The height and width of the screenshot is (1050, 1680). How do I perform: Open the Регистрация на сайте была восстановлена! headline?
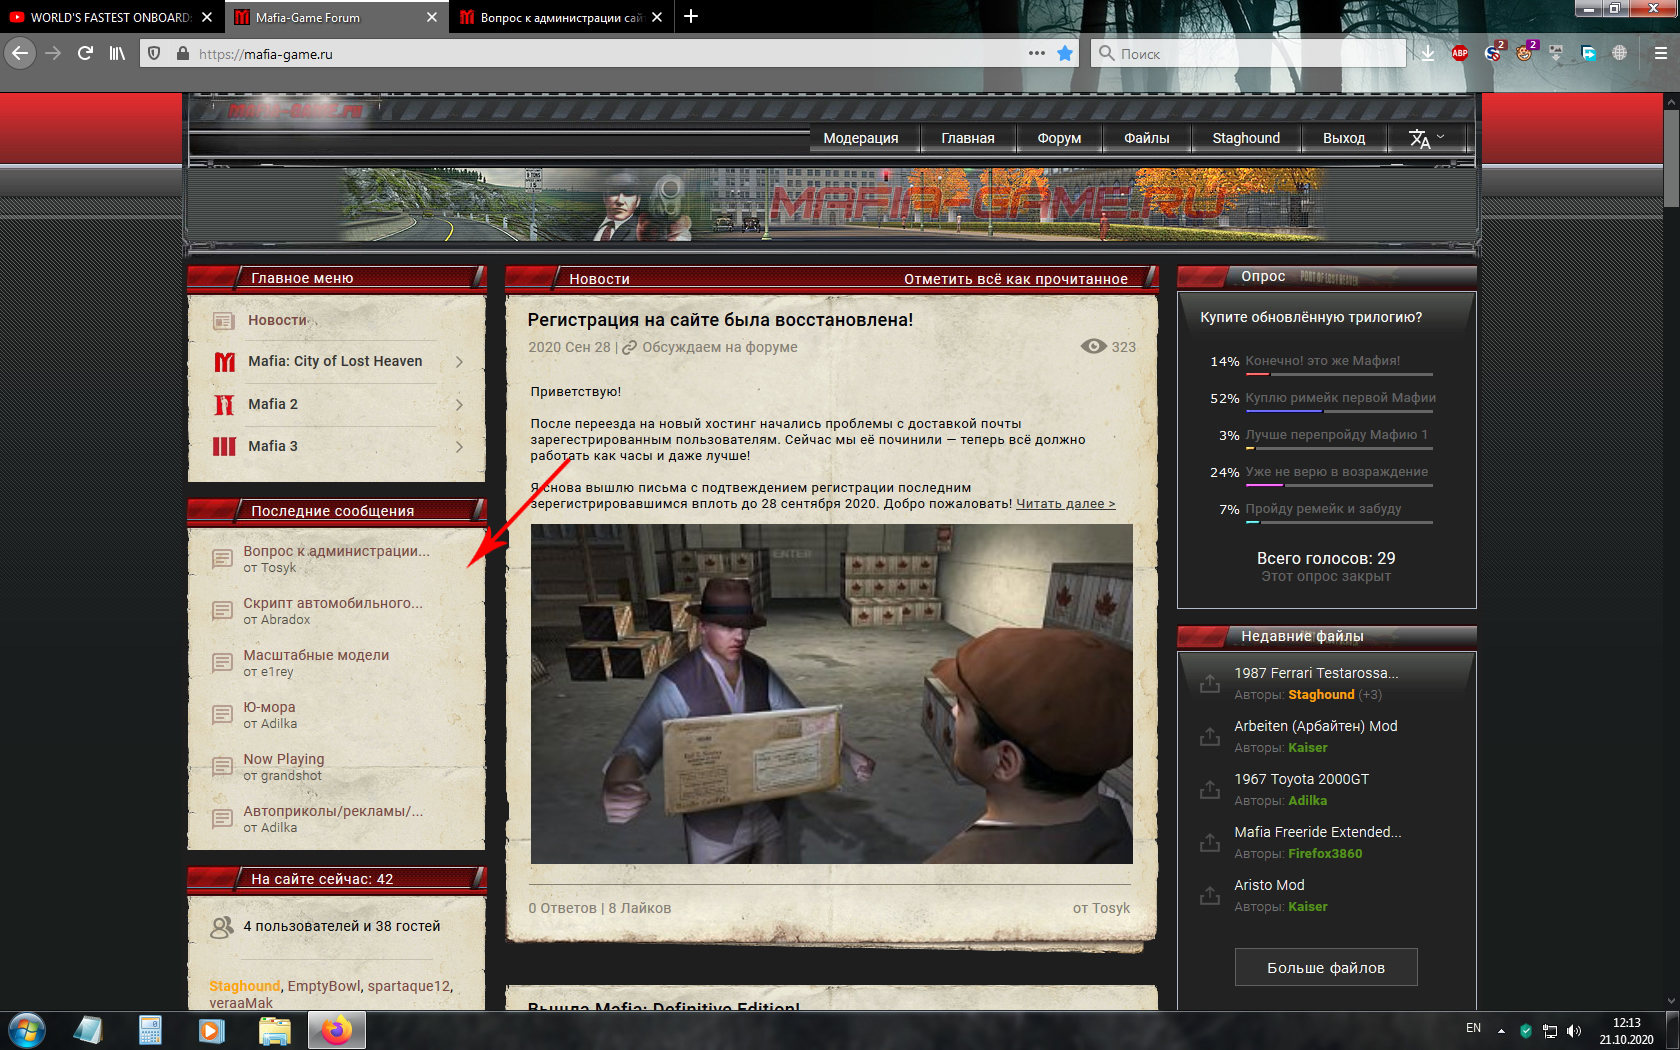click(720, 320)
